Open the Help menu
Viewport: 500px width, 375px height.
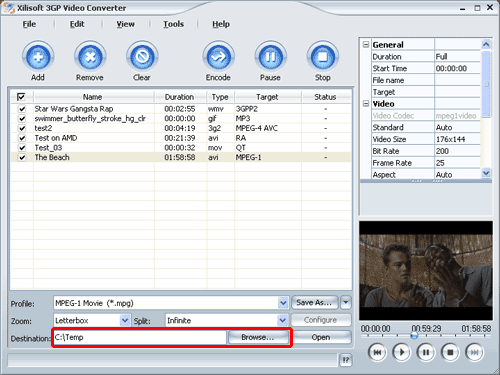pyautogui.click(x=221, y=24)
